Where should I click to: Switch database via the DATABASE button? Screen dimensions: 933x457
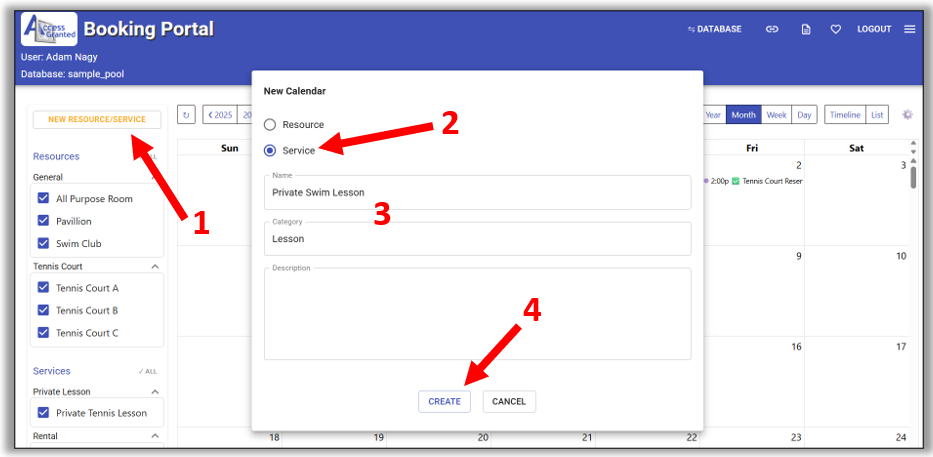coord(715,30)
